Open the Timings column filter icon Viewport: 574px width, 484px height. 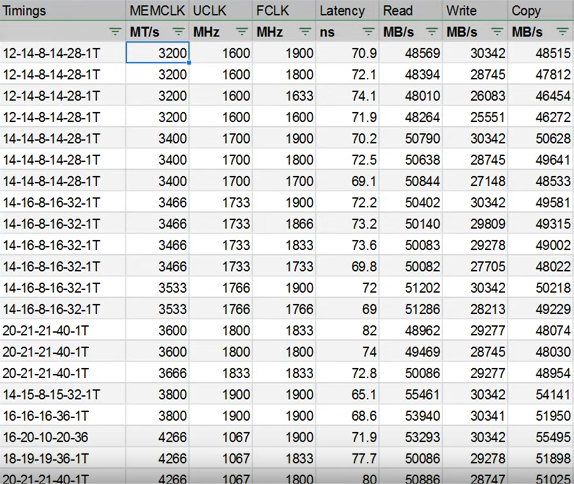click(115, 32)
